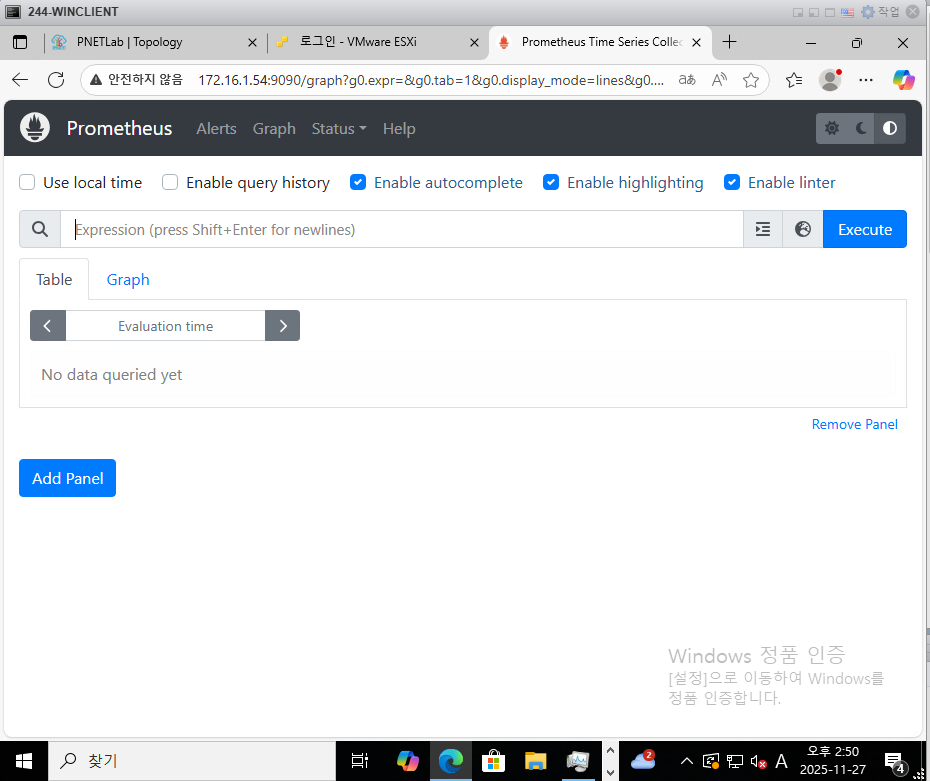Open Copilot app from the taskbar
The width and height of the screenshot is (930, 781).
click(407, 761)
